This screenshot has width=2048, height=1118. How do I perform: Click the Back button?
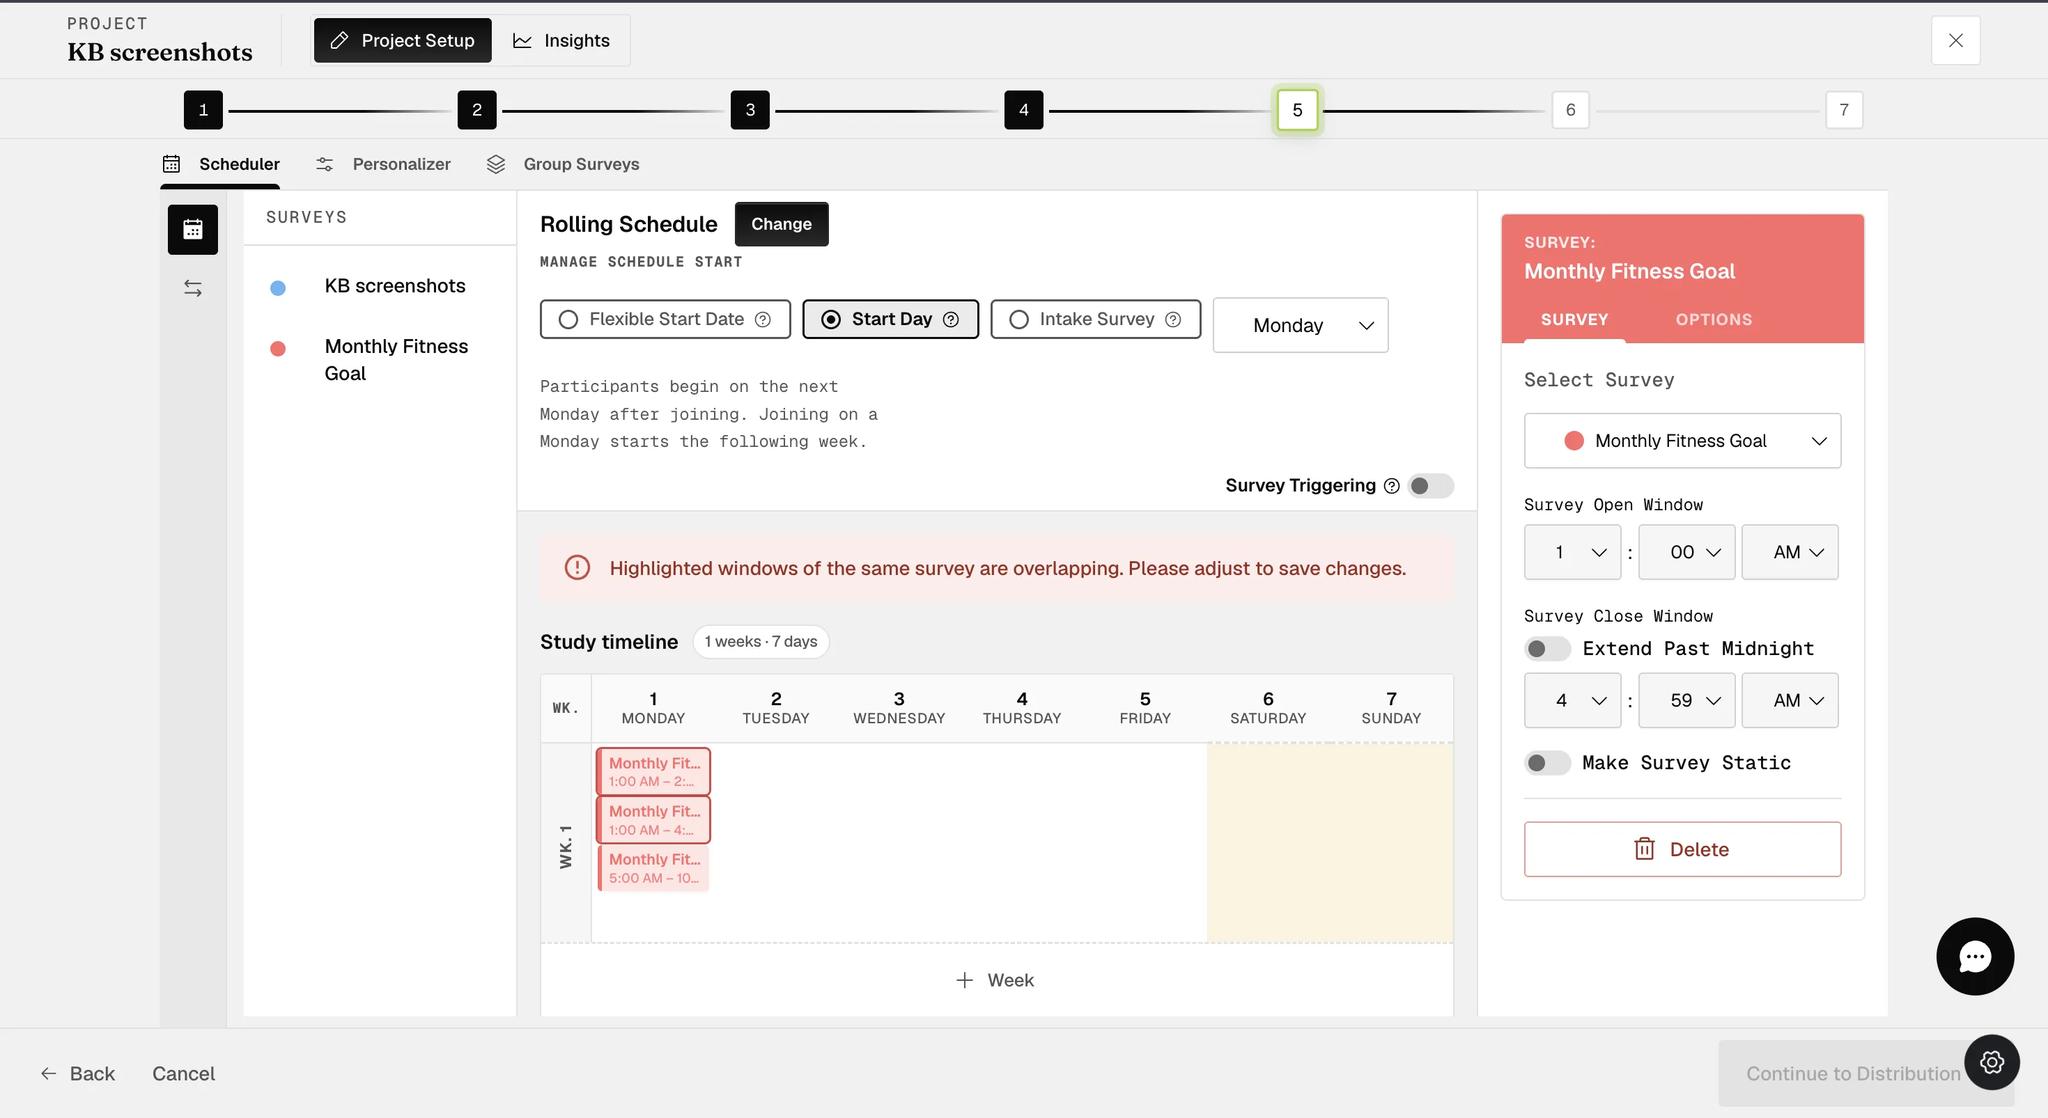coord(78,1073)
